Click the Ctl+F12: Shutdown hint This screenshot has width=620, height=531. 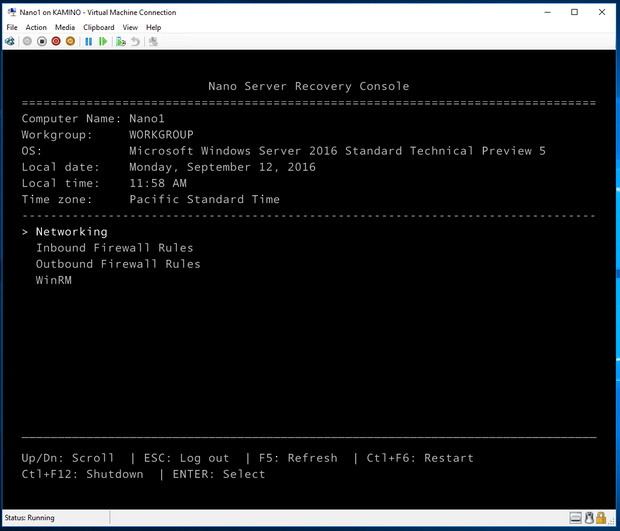point(82,474)
